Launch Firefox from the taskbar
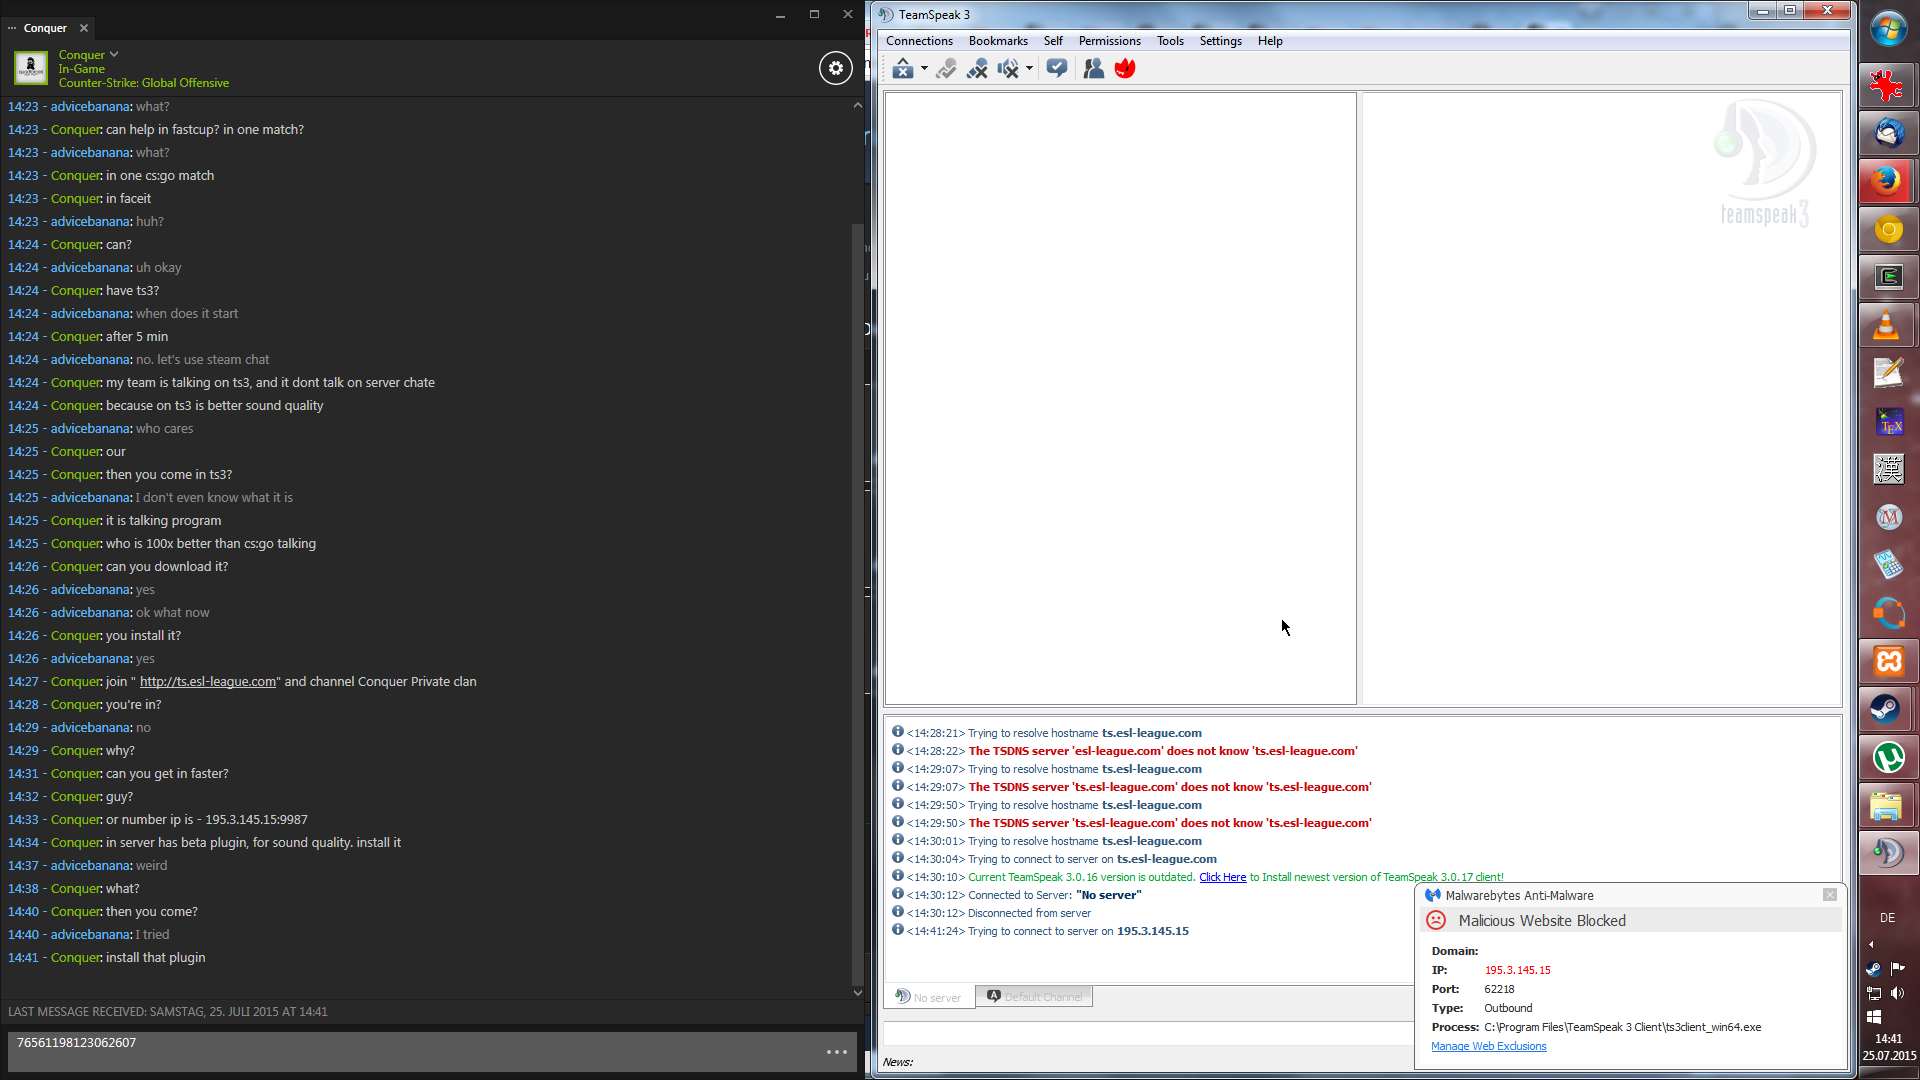The image size is (1920, 1080). coord(1887,181)
